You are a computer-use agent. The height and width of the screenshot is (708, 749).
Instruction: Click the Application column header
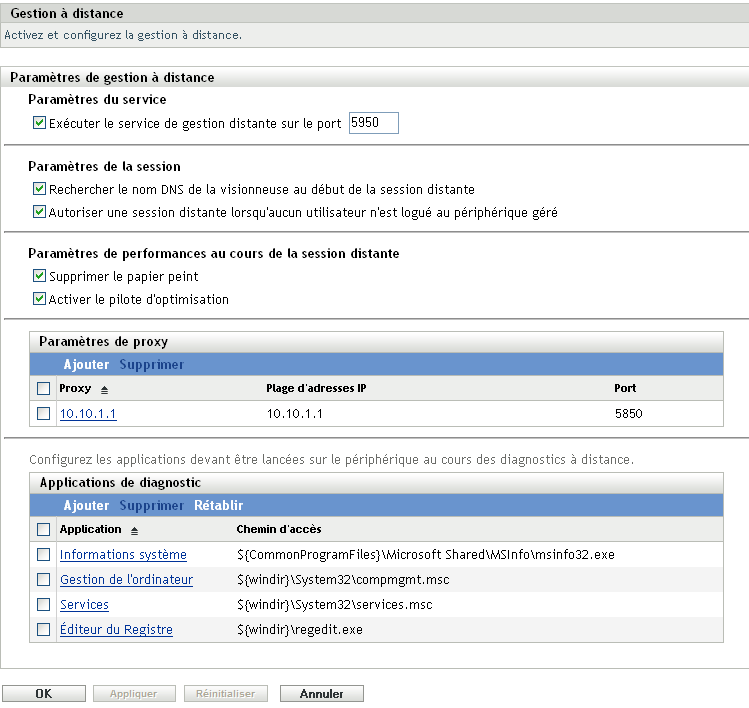pos(90,529)
